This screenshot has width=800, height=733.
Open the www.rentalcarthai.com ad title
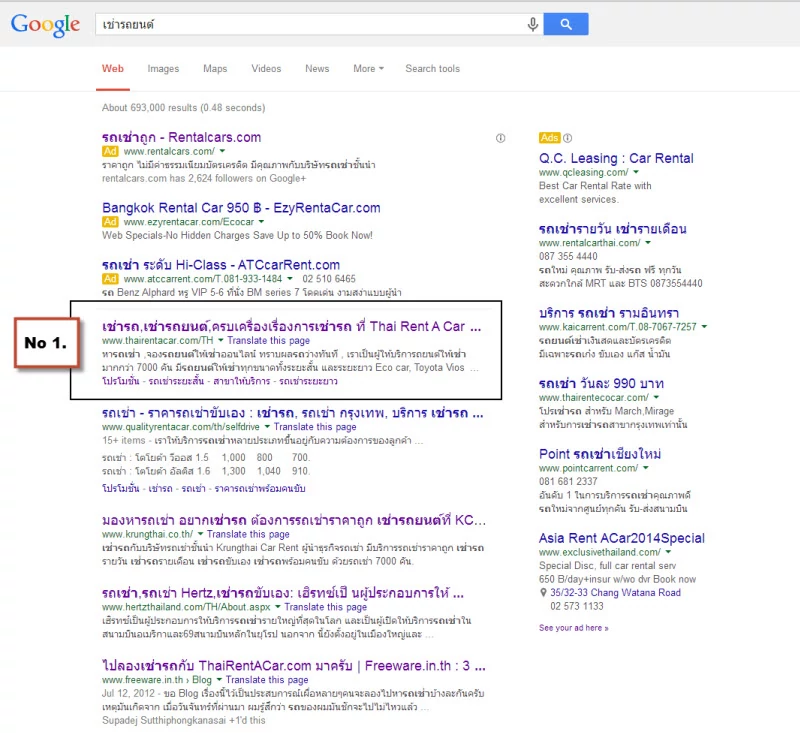[x=612, y=229]
